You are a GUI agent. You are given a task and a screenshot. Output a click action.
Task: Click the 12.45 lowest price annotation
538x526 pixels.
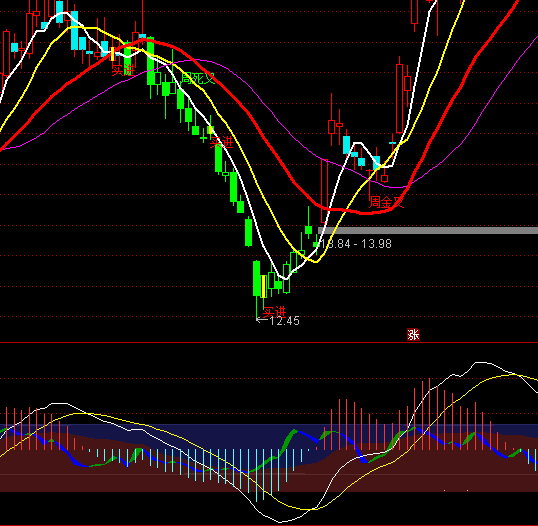point(284,321)
